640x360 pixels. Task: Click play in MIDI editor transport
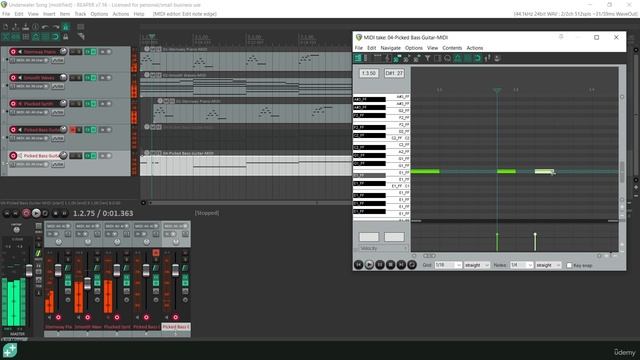pos(369,265)
